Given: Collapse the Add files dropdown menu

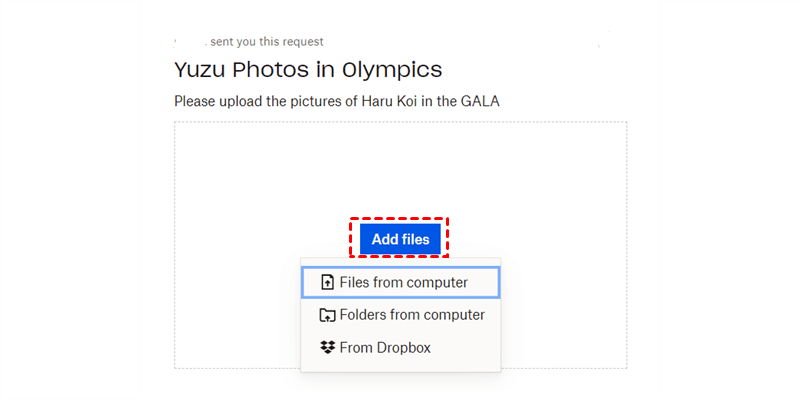Looking at the screenshot, I should (x=400, y=239).
